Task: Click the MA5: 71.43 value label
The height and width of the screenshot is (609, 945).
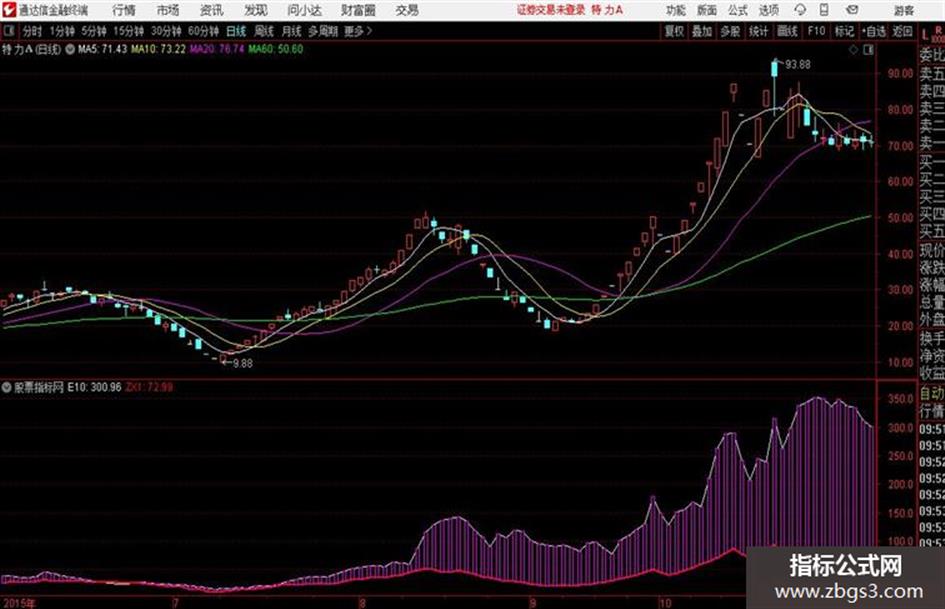Action: [102, 49]
